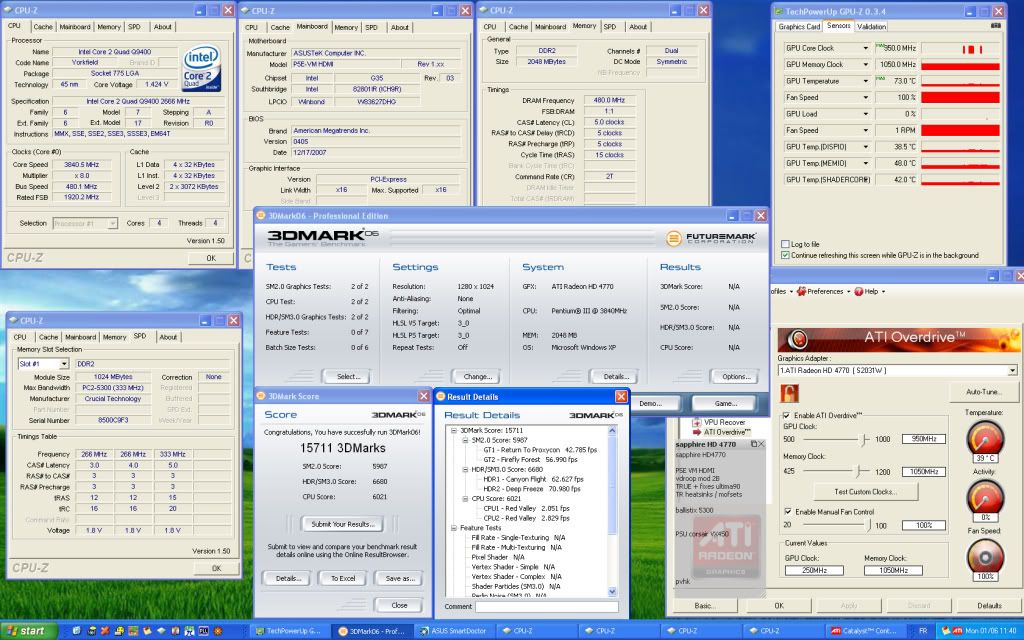Screen dimensions: 1024x640
Task: Uncheck Enable Manual Fan Control
Action: click(786, 511)
